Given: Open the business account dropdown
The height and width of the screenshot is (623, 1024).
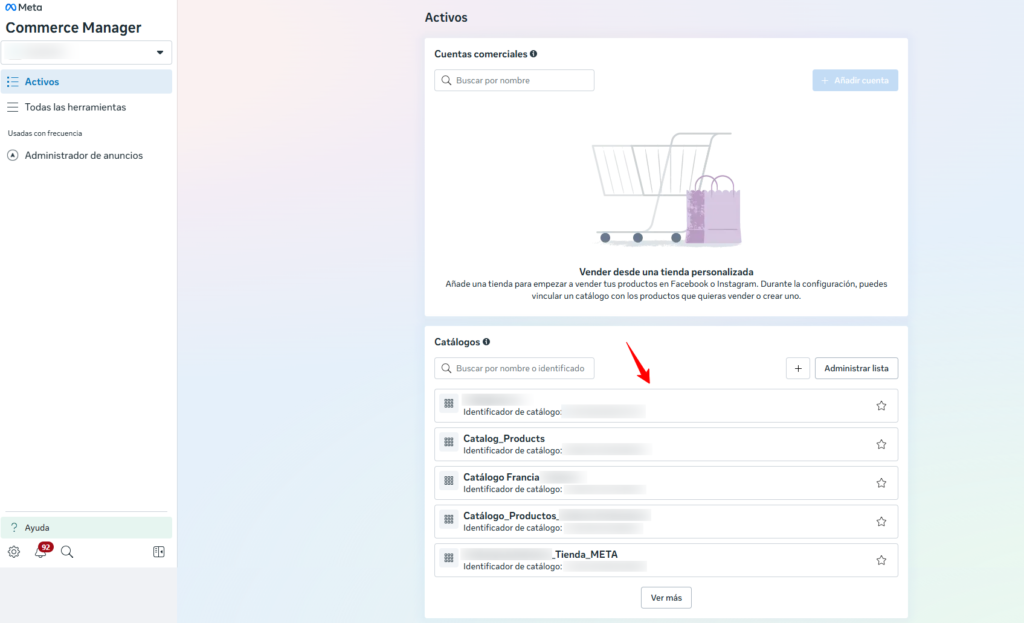Looking at the screenshot, I should pos(86,52).
